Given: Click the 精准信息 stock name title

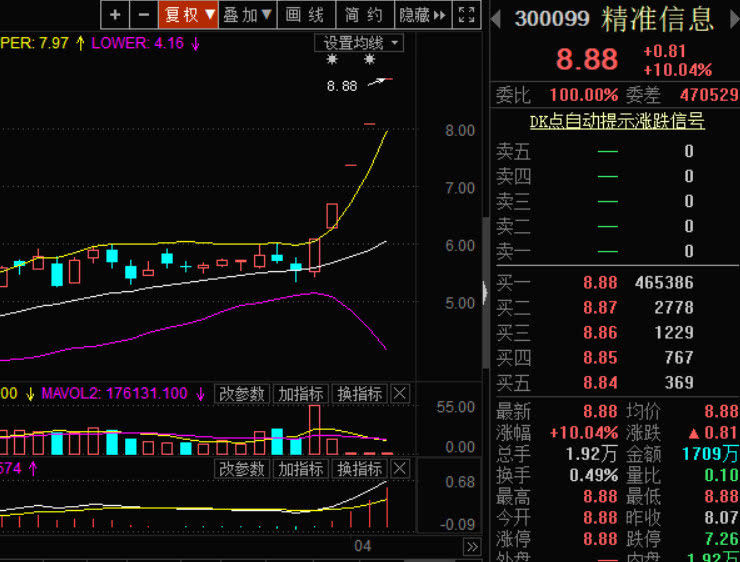Looking at the screenshot, I should (657, 18).
